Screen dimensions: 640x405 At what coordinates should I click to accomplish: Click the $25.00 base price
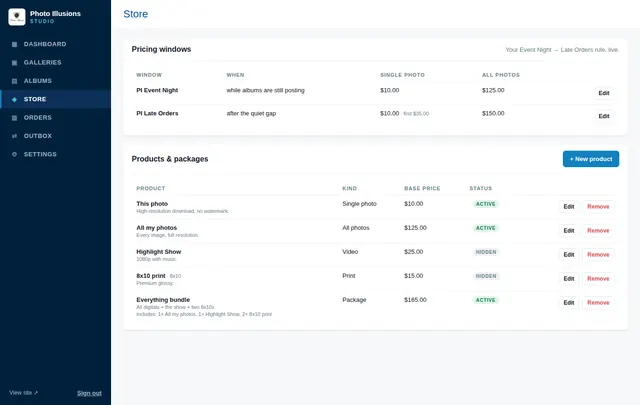click(x=413, y=252)
